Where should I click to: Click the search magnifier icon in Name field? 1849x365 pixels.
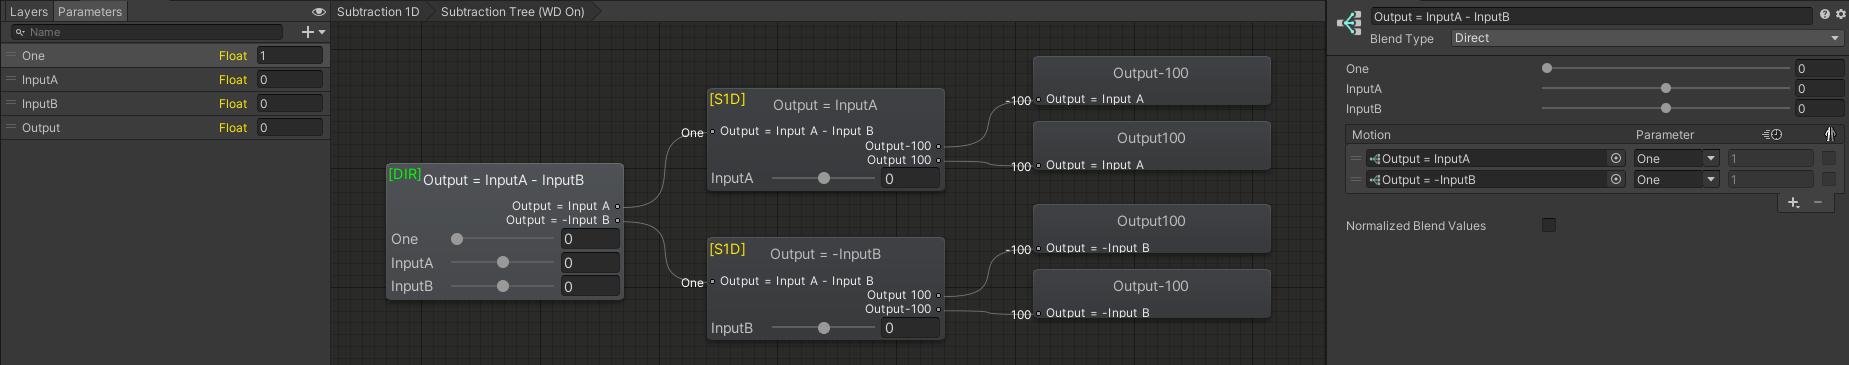pyautogui.click(x=19, y=32)
